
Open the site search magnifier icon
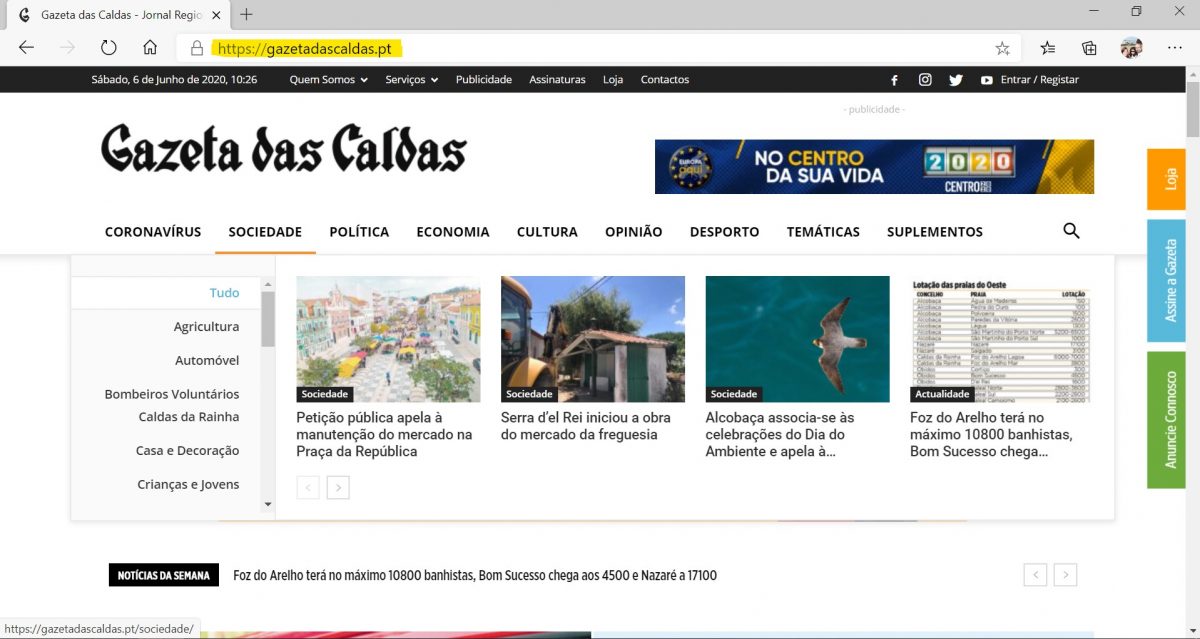(1070, 231)
